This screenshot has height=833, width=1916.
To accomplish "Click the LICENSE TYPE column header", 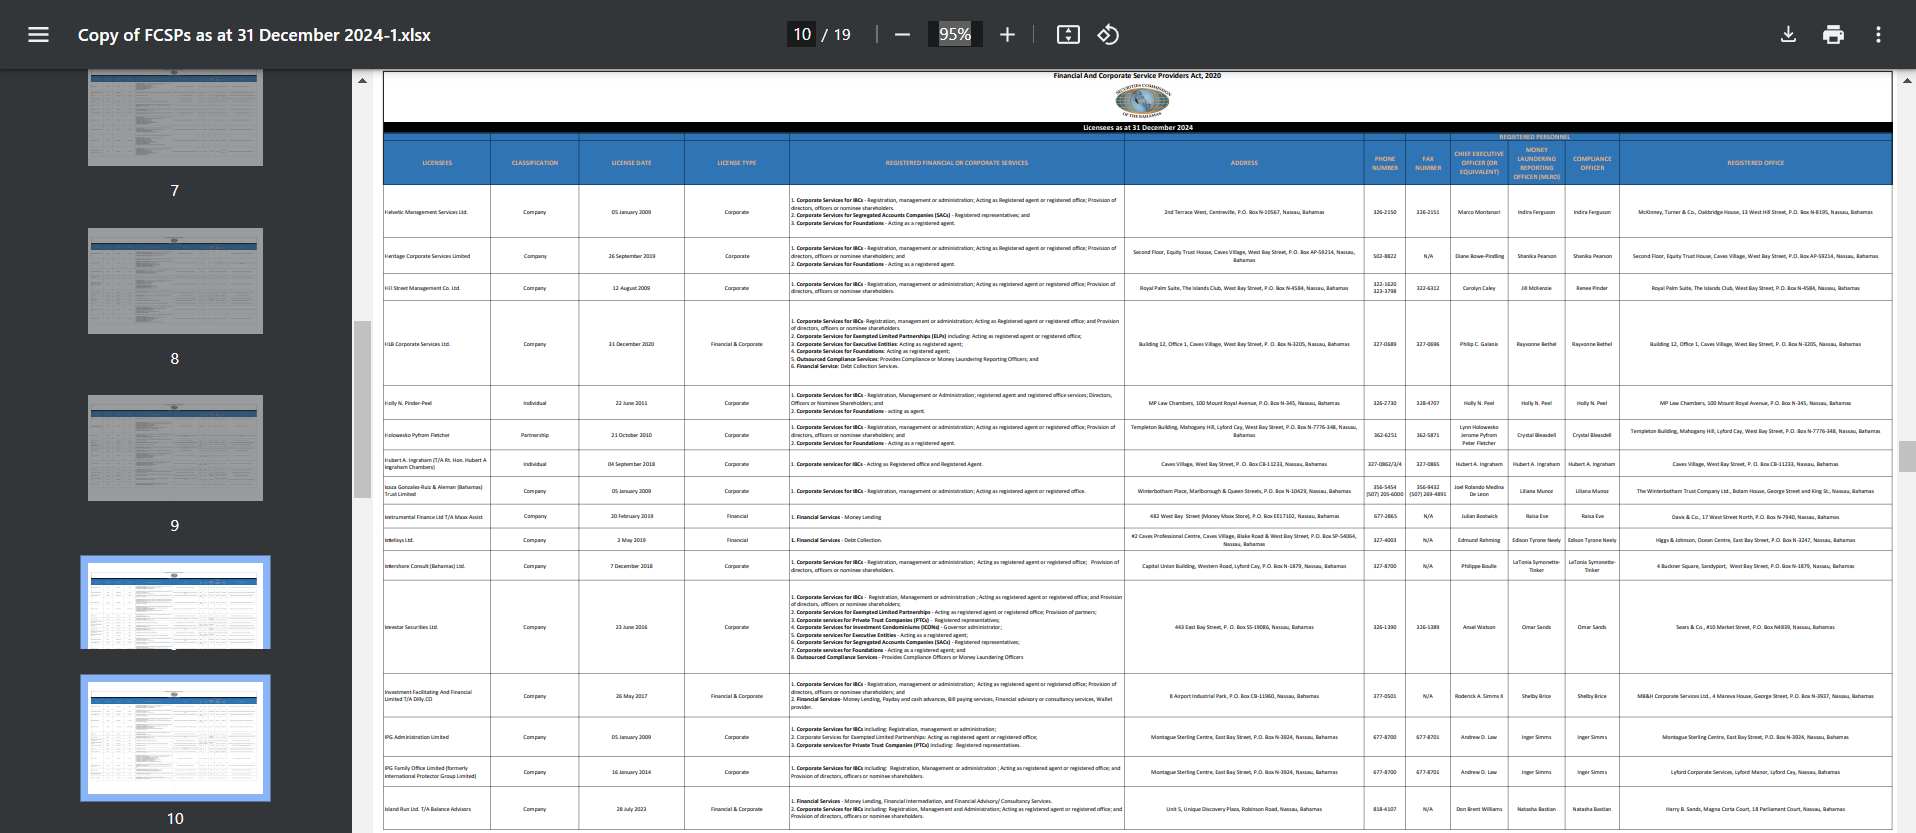I will point(737,163).
